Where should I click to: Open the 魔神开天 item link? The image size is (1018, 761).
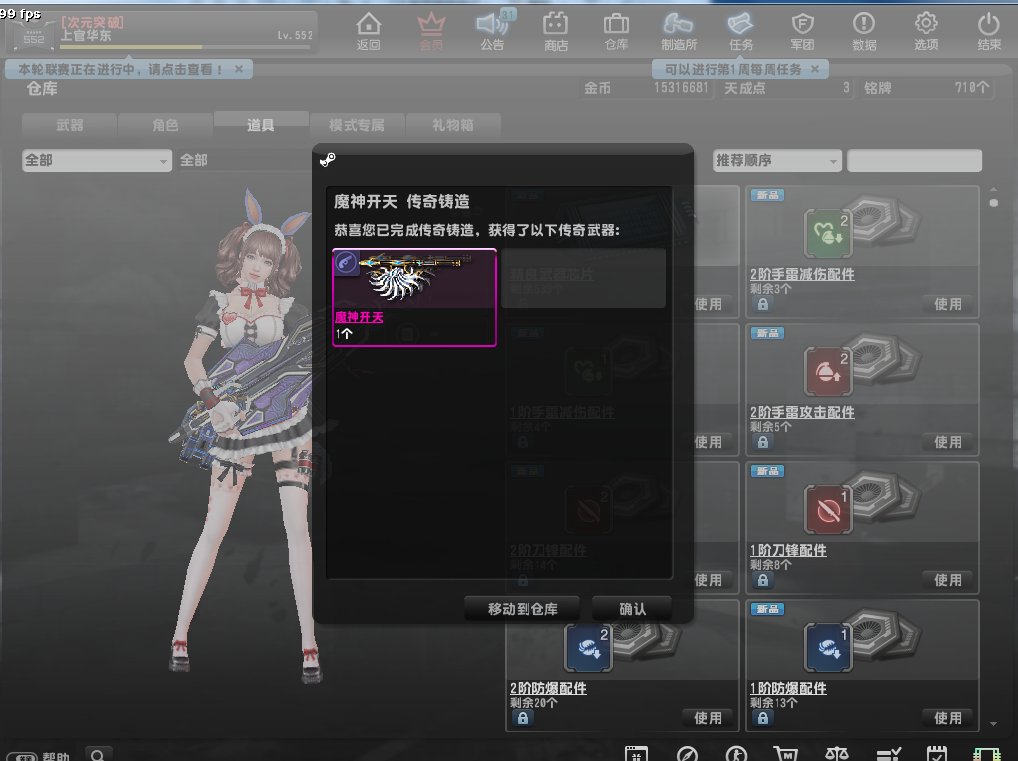359,318
